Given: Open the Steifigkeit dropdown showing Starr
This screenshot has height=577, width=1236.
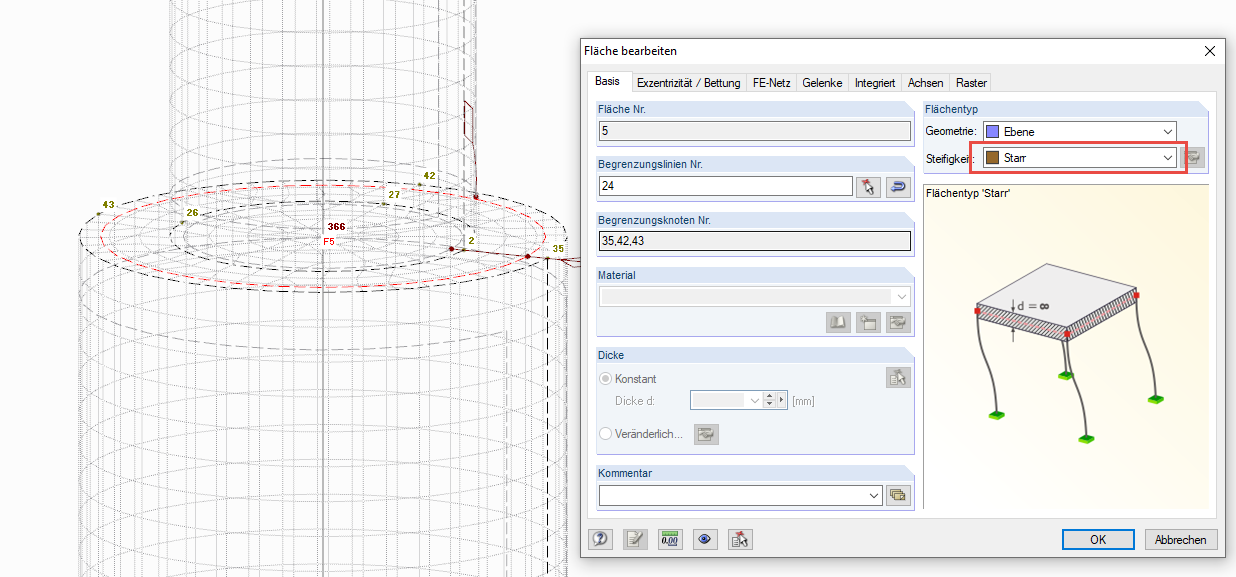Looking at the screenshot, I should (1079, 157).
